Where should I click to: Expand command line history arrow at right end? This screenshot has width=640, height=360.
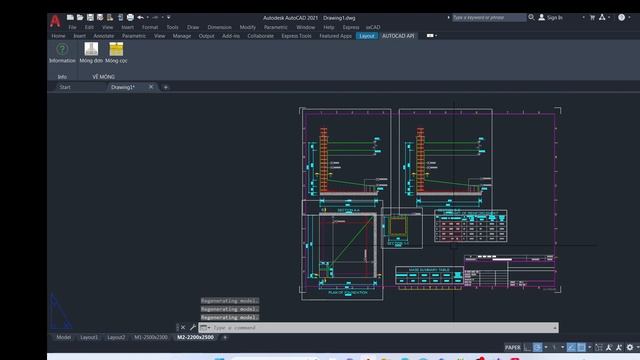click(x=555, y=328)
